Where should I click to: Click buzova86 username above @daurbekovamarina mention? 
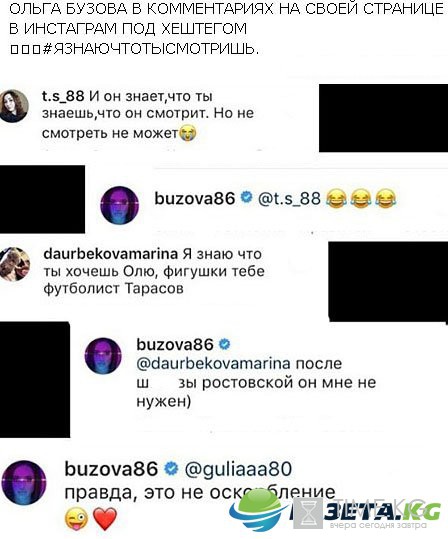click(x=175, y=344)
